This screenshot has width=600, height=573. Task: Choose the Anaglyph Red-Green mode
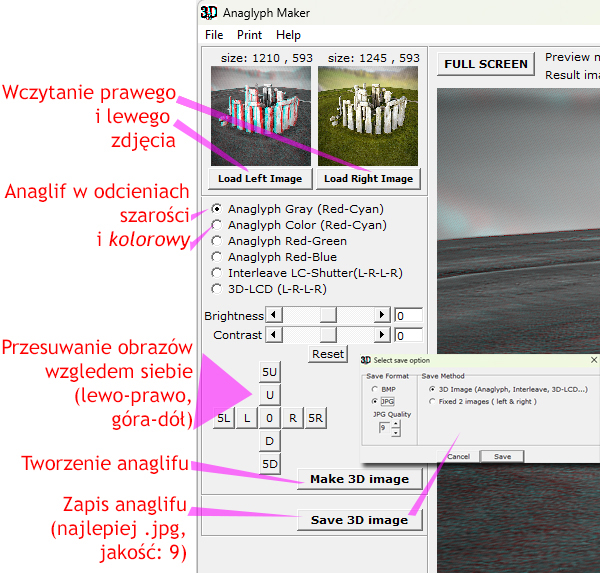(217, 241)
